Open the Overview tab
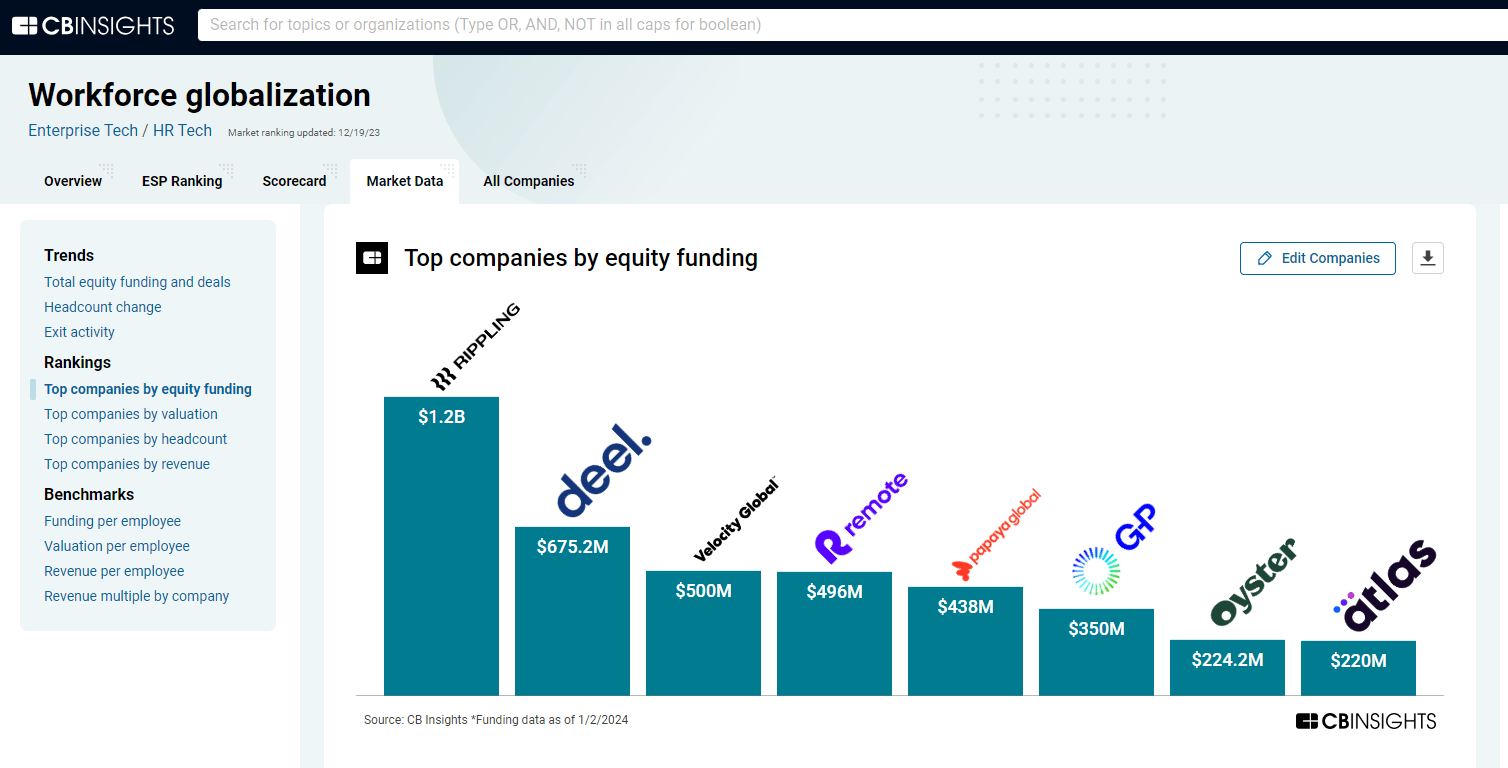Screen dimensions: 1508x768 pyautogui.click(x=73, y=181)
